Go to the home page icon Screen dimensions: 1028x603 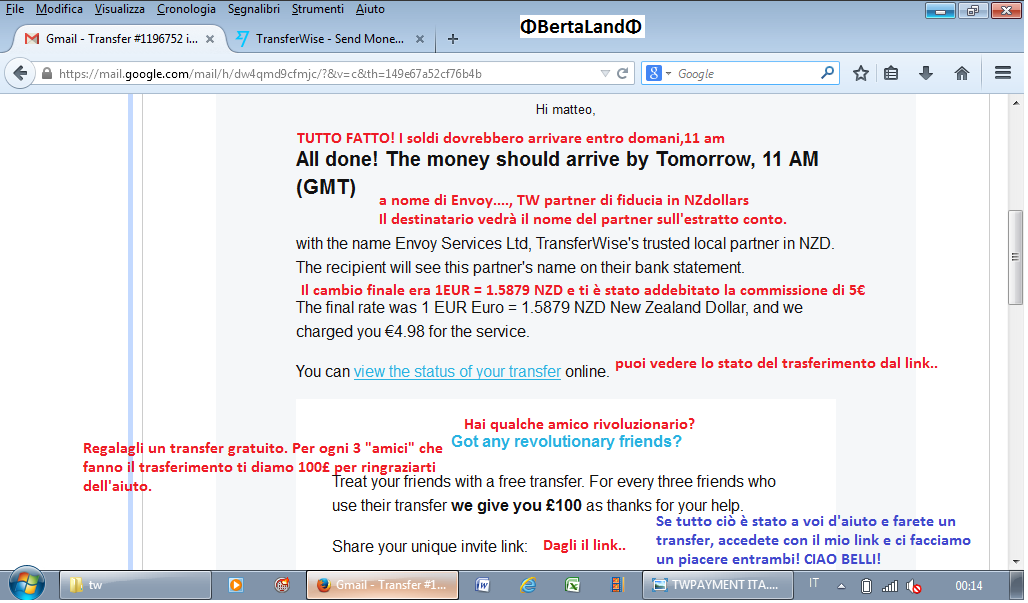click(x=961, y=73)
